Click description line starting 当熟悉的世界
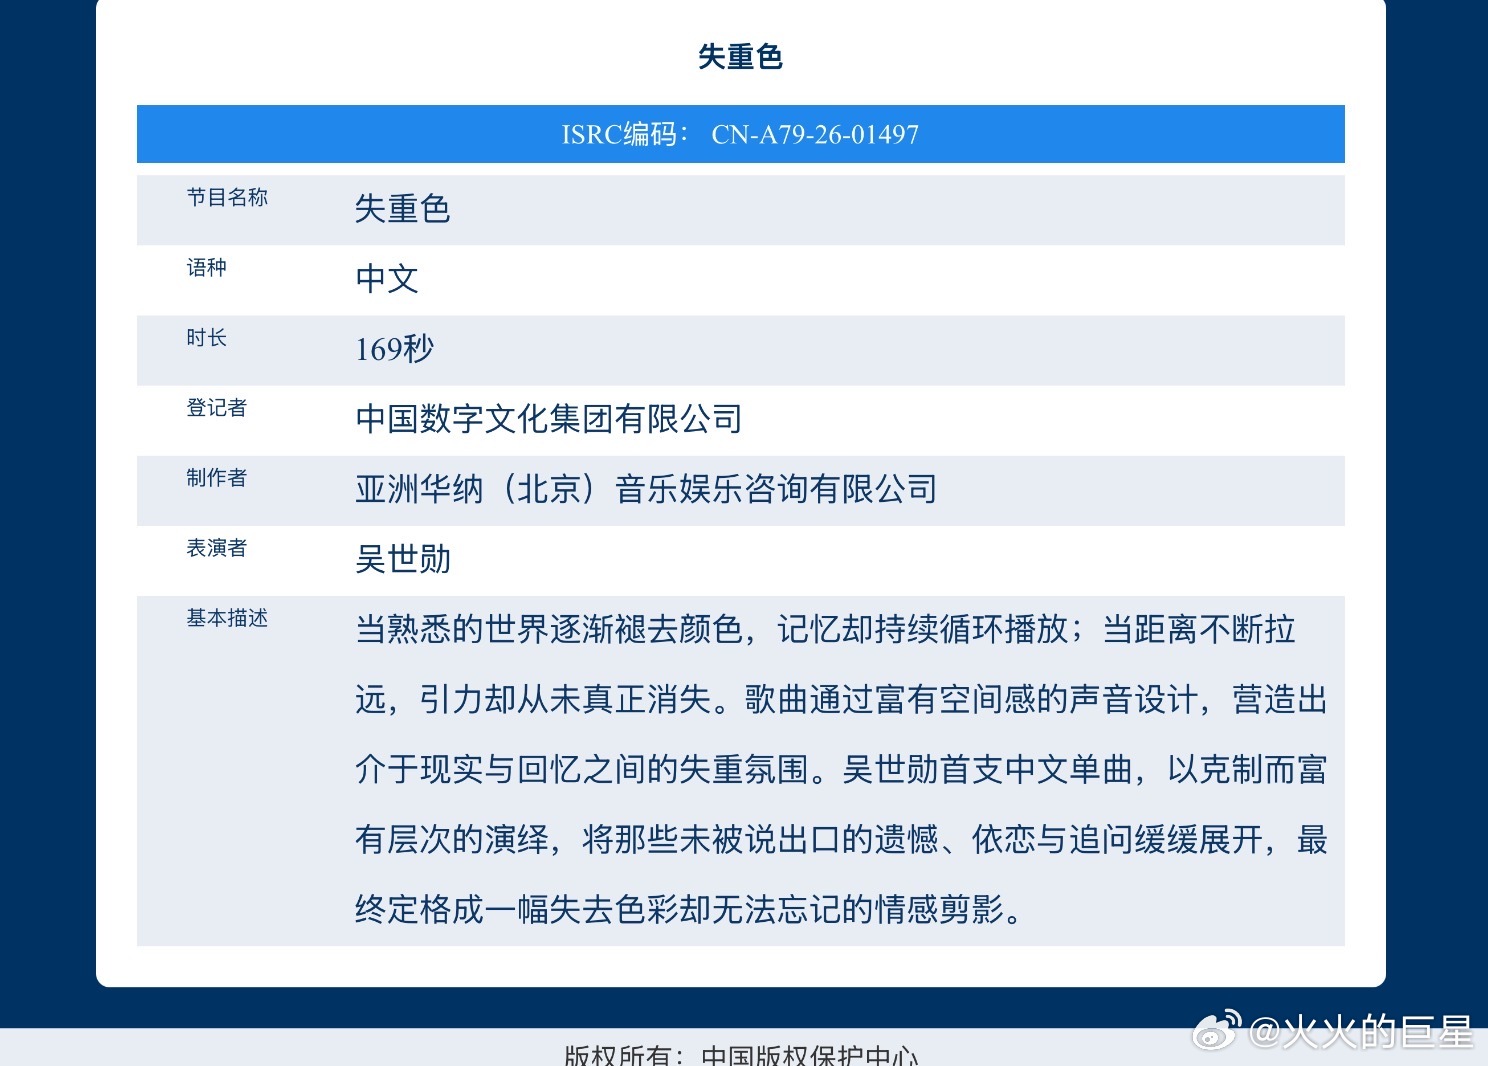This screenshot has width=1488, height=1066. [826, 629]
